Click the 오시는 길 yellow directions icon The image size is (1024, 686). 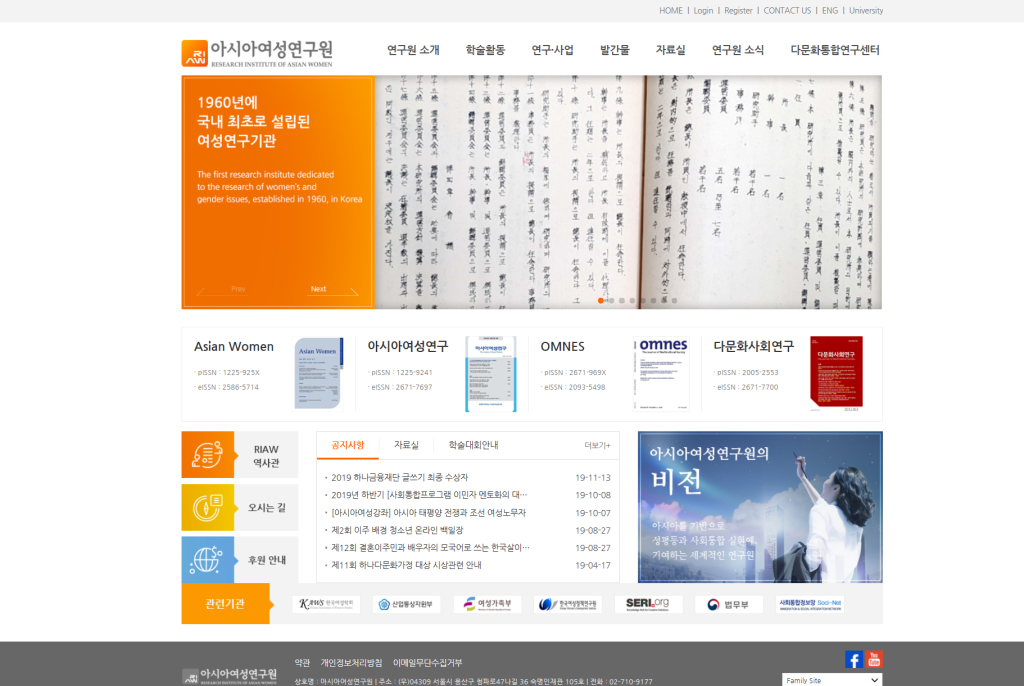tap(207, 507)
